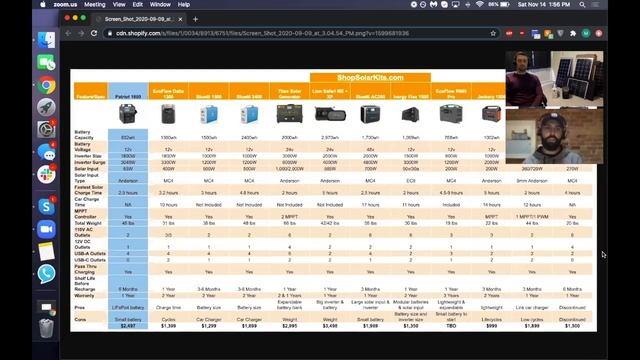Open the blue phone app in dock
Viewport: 640px width, 360px height.
click(46, 273)
